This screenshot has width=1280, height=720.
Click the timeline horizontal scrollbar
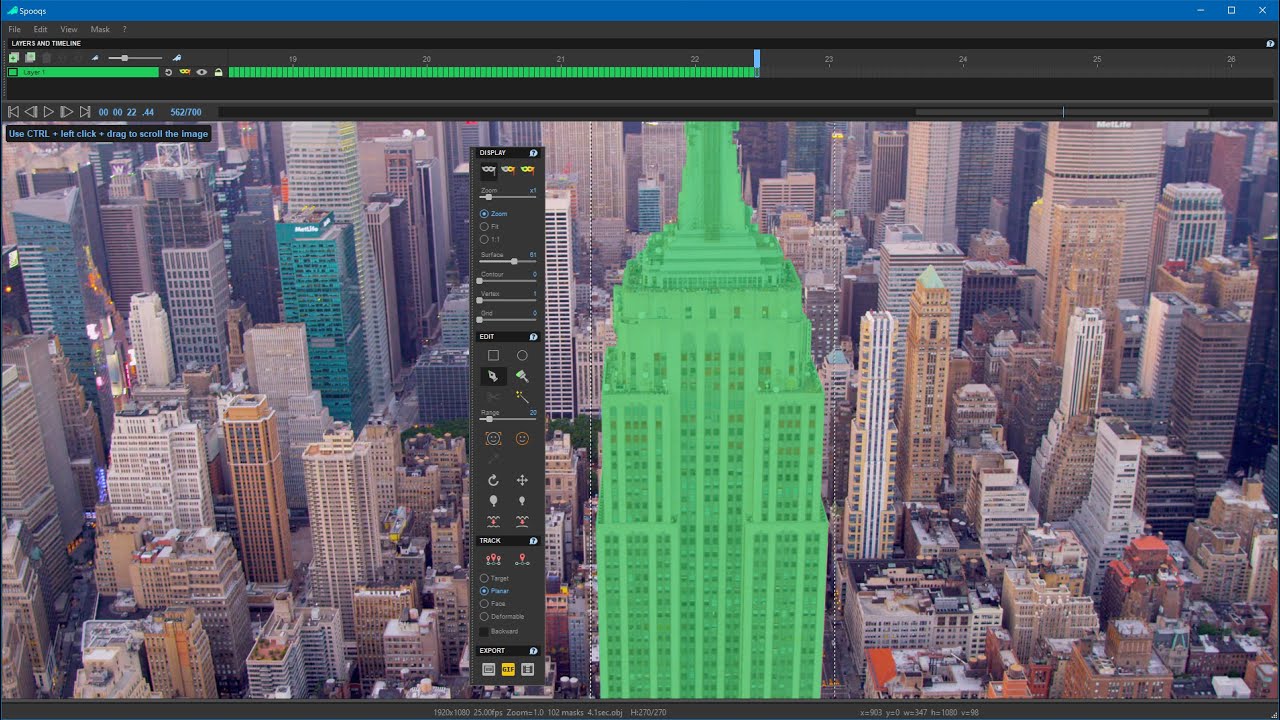tap(1062, 112)
